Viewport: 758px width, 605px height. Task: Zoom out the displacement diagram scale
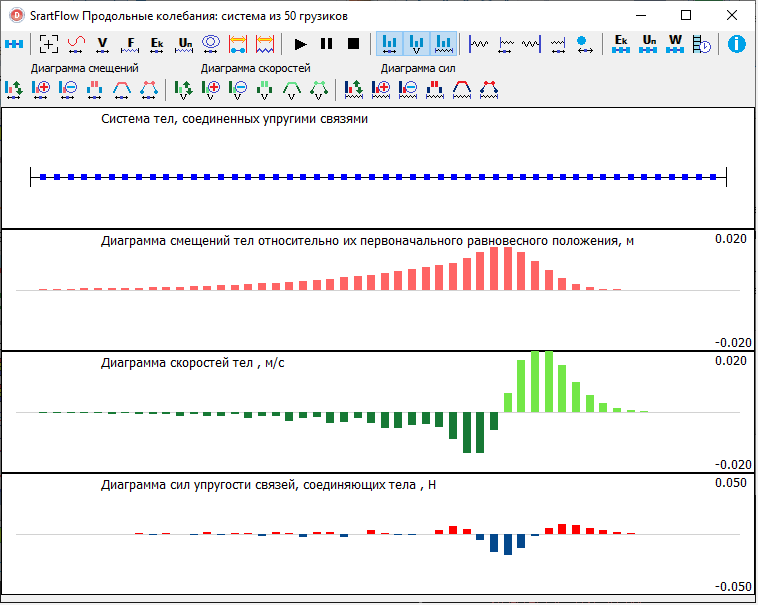pos(68,90)
